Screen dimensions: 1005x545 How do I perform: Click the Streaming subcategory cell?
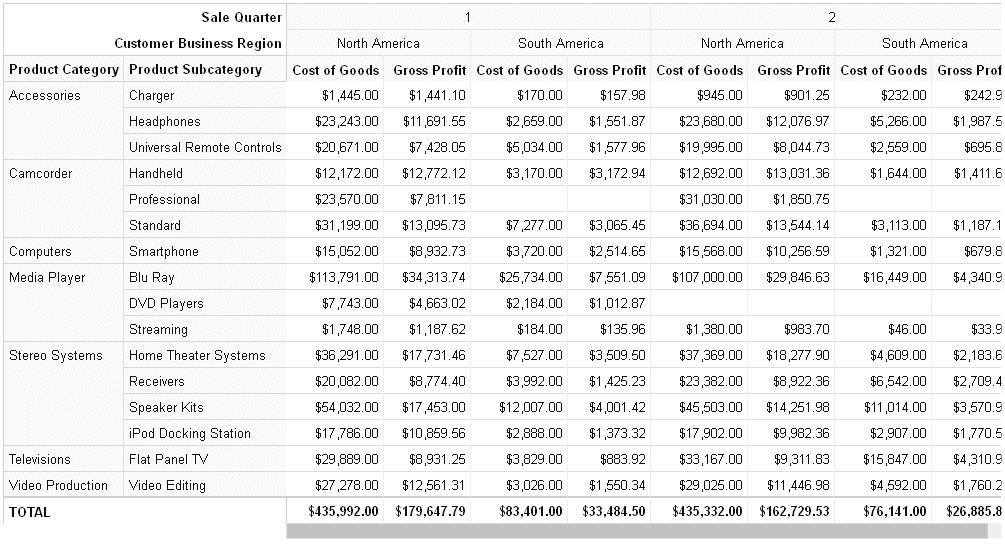click(x=204, y=330)
